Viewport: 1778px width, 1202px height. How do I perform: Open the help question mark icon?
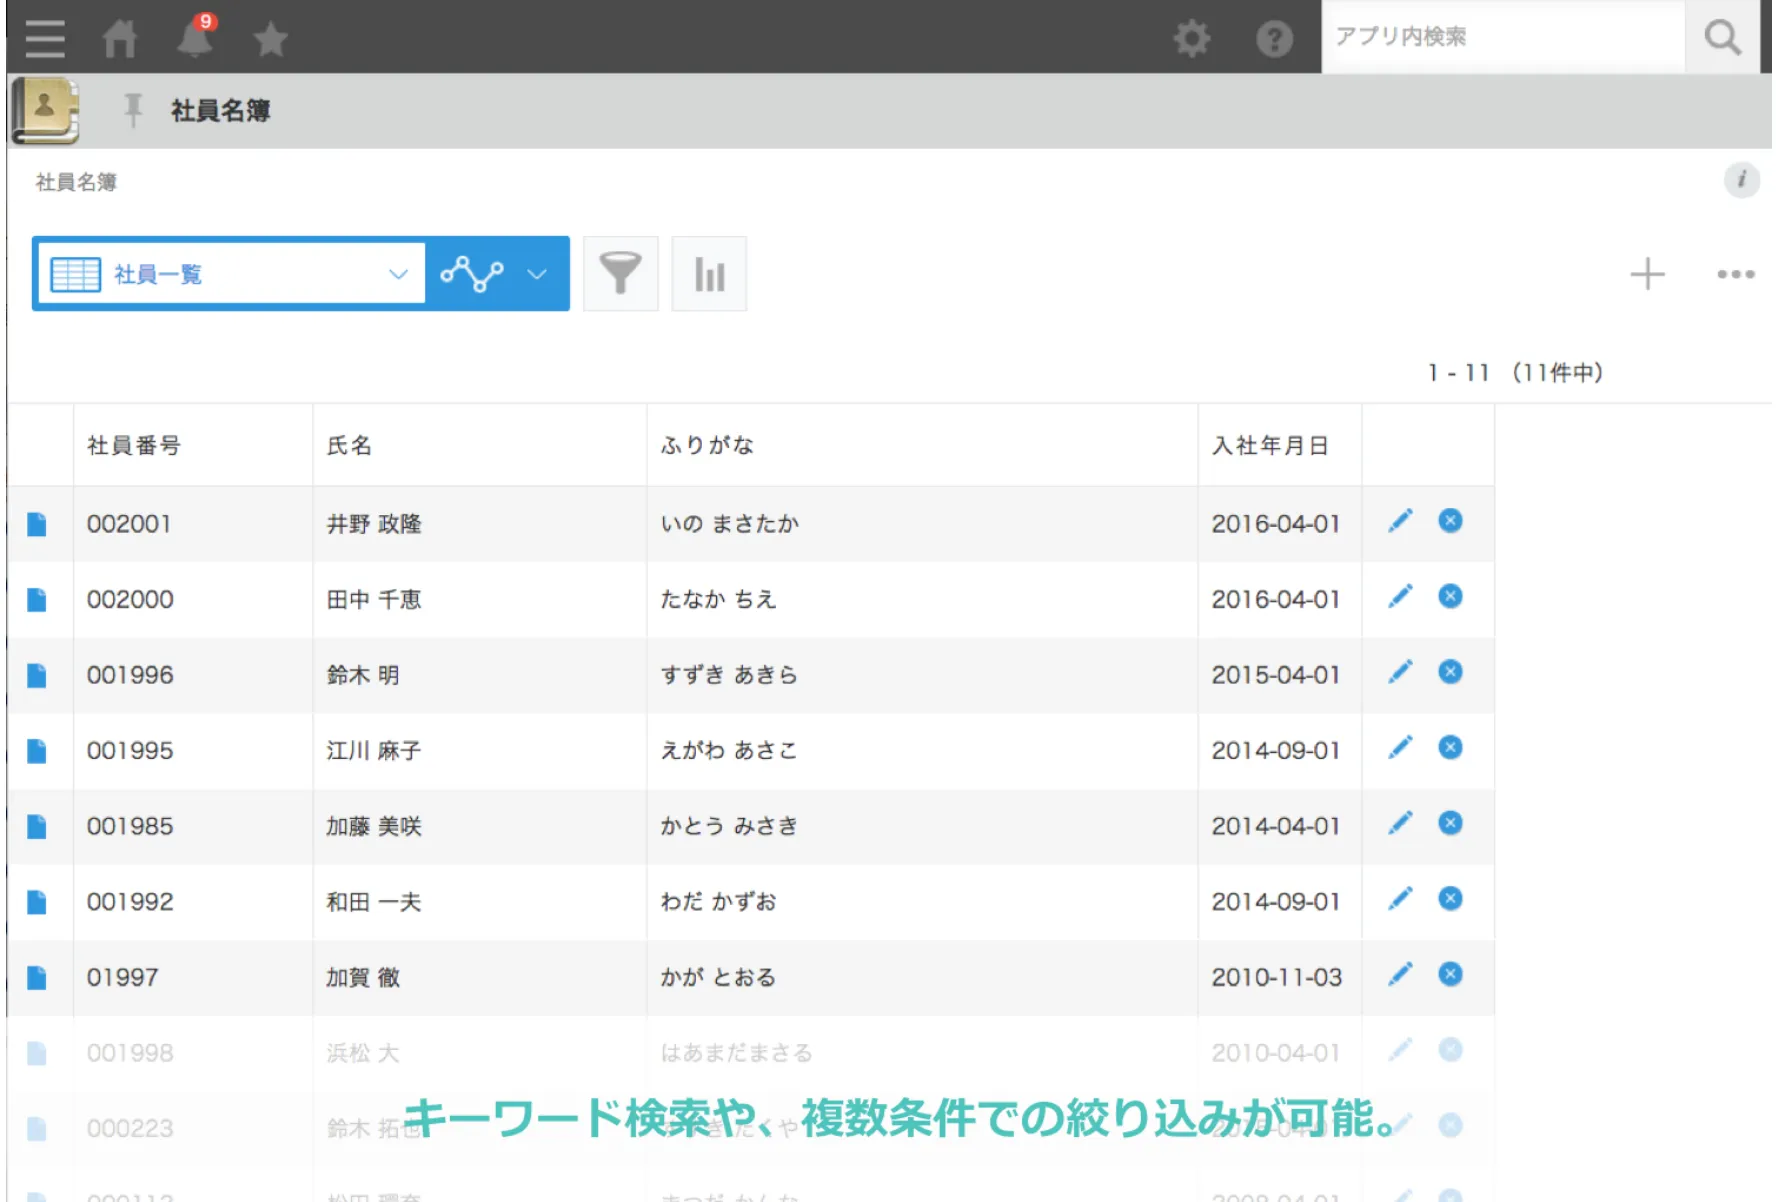pyautogui.click(x=1274, y=39)
